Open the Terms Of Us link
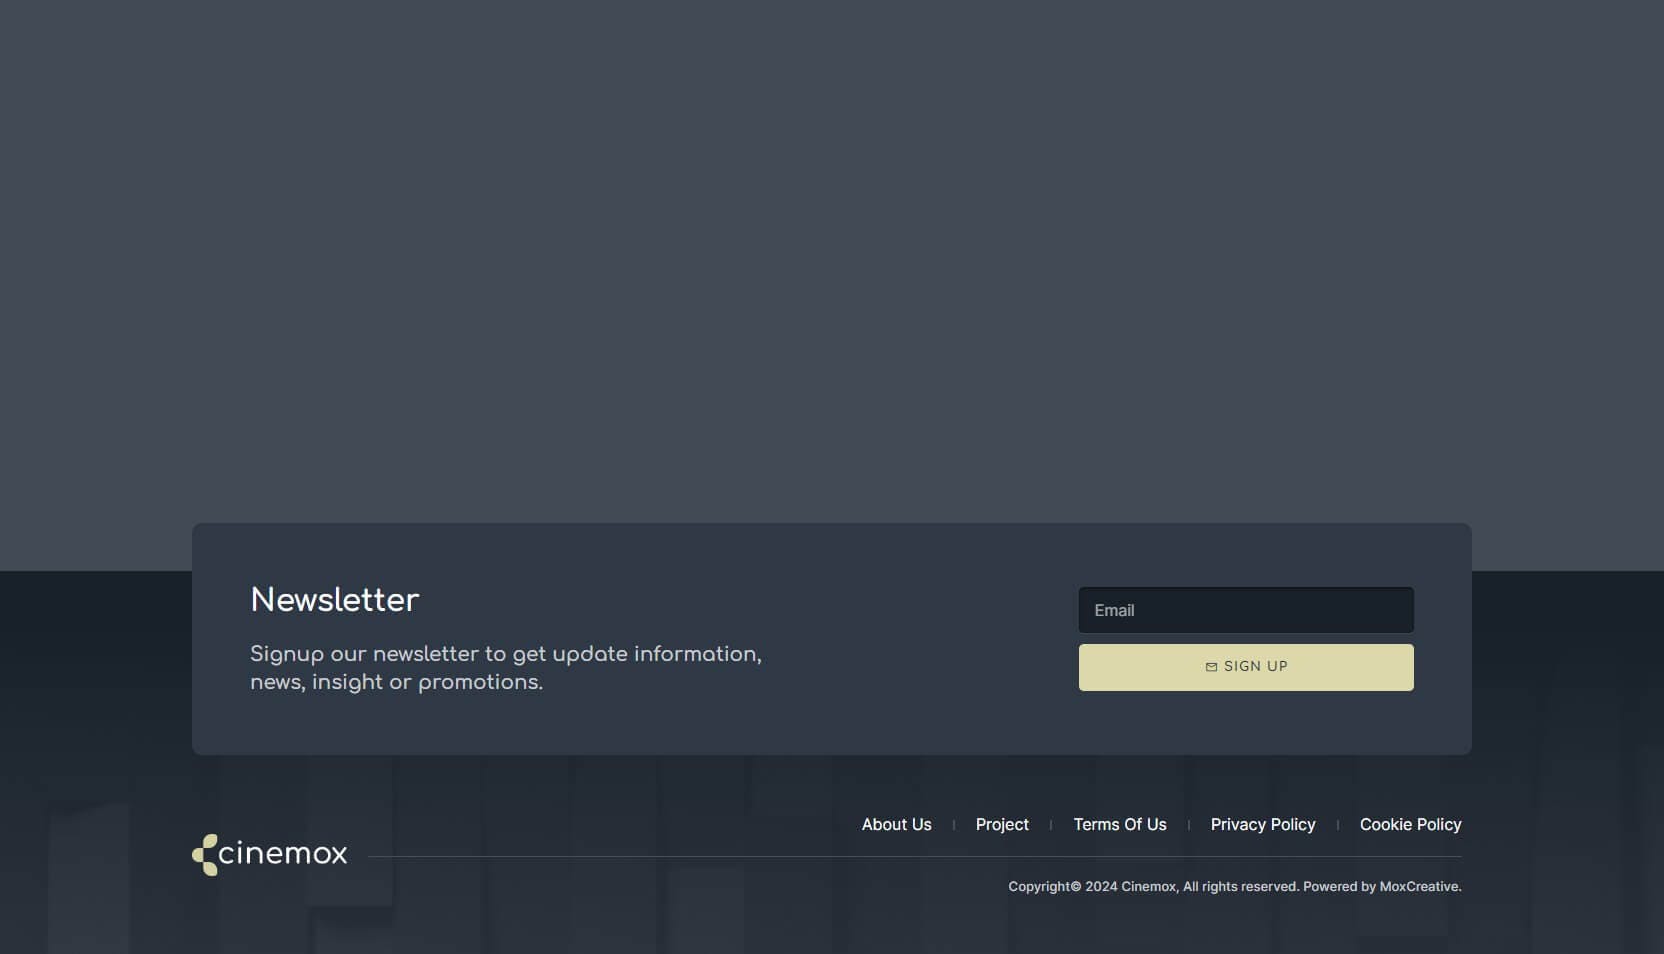The width and height of the screenshot is (1664, 954). (1120, 824)
